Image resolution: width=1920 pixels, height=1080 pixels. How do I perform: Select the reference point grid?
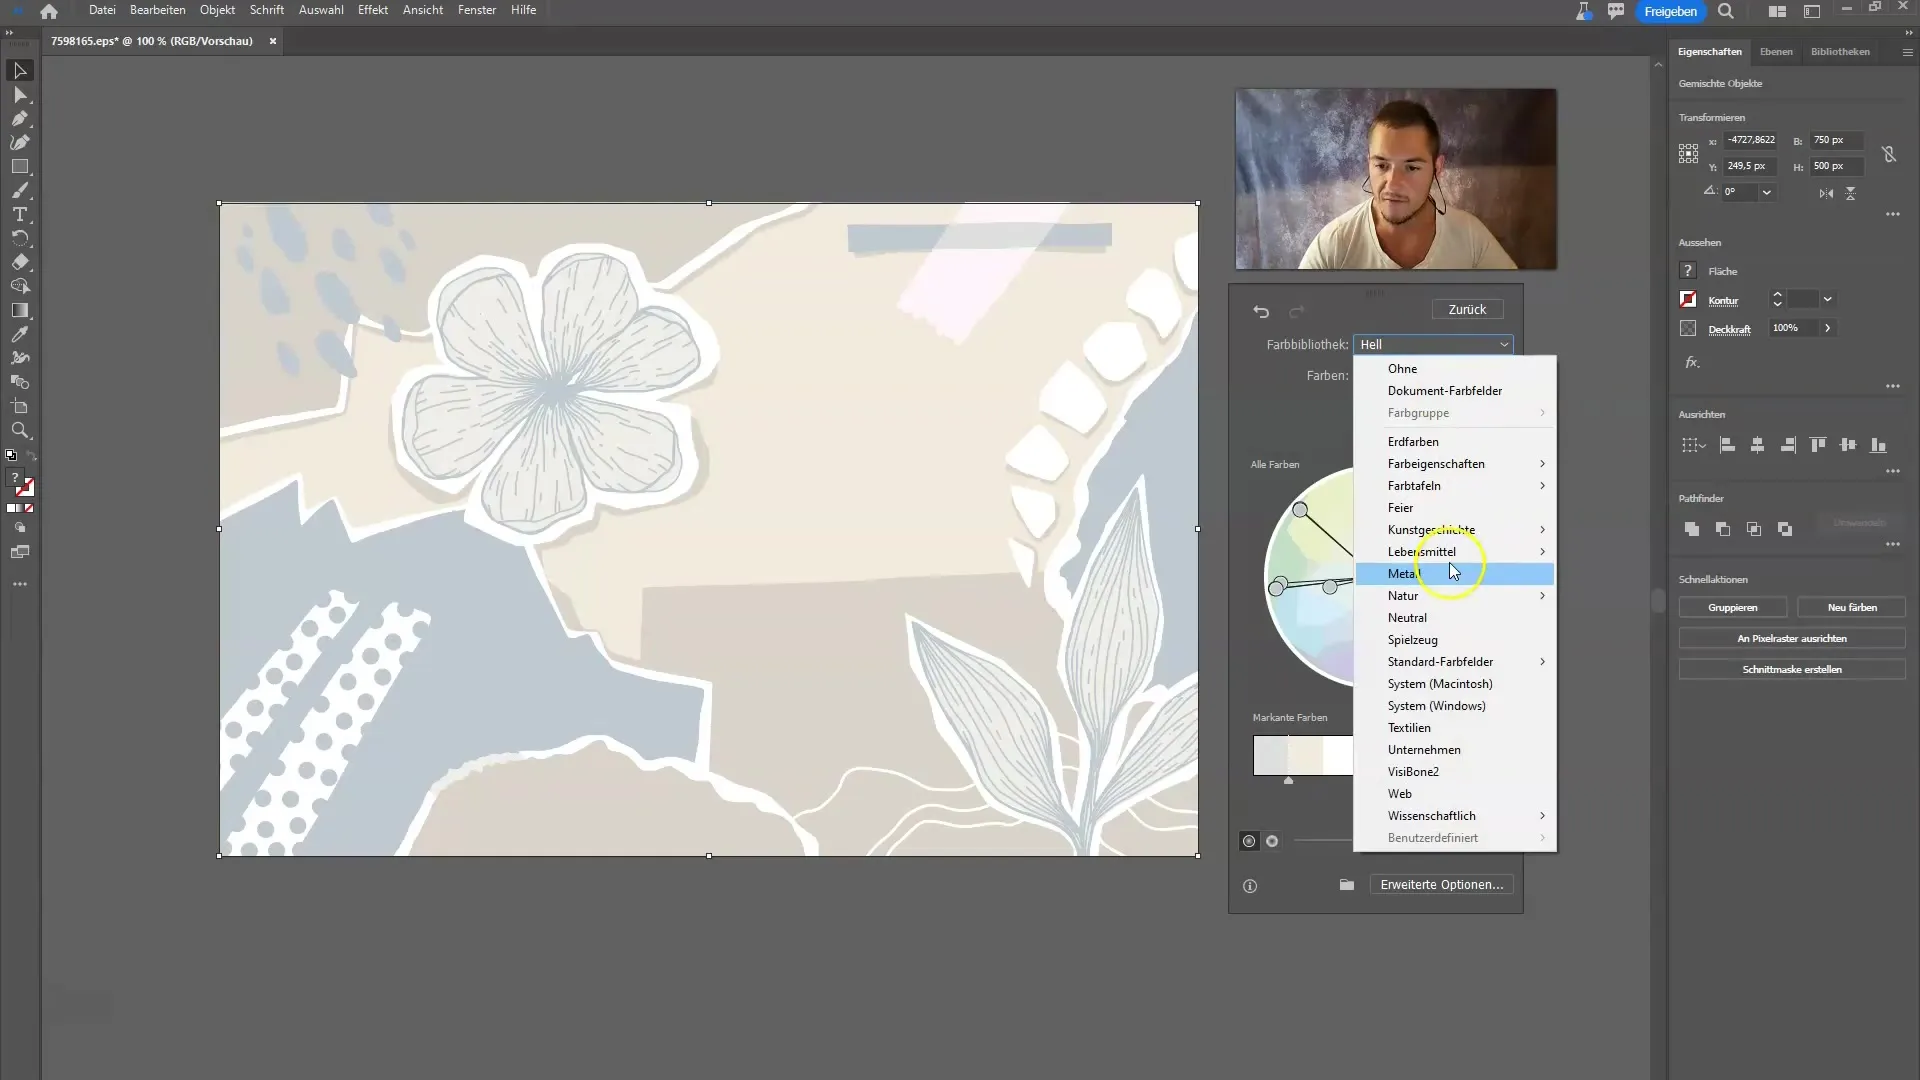coord(1688,153)
